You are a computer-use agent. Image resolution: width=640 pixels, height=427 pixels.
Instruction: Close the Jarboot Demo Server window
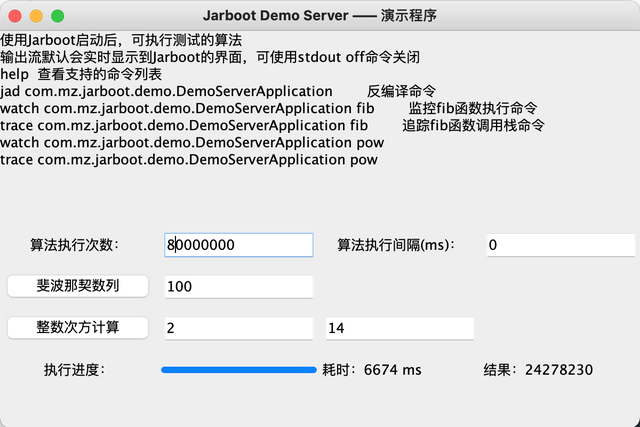pyautogui.click(x=15, y=16)
